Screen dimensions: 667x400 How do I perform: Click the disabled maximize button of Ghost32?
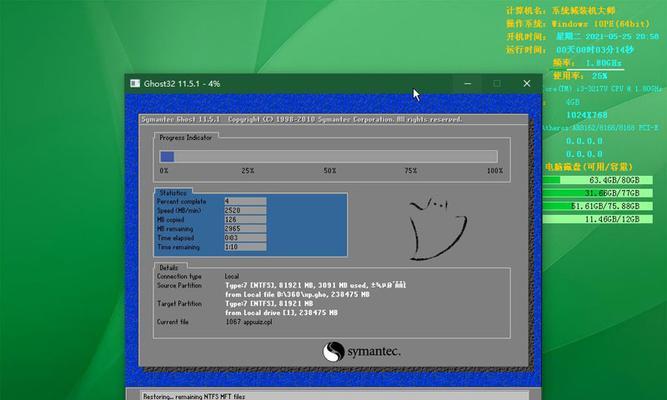497,83
